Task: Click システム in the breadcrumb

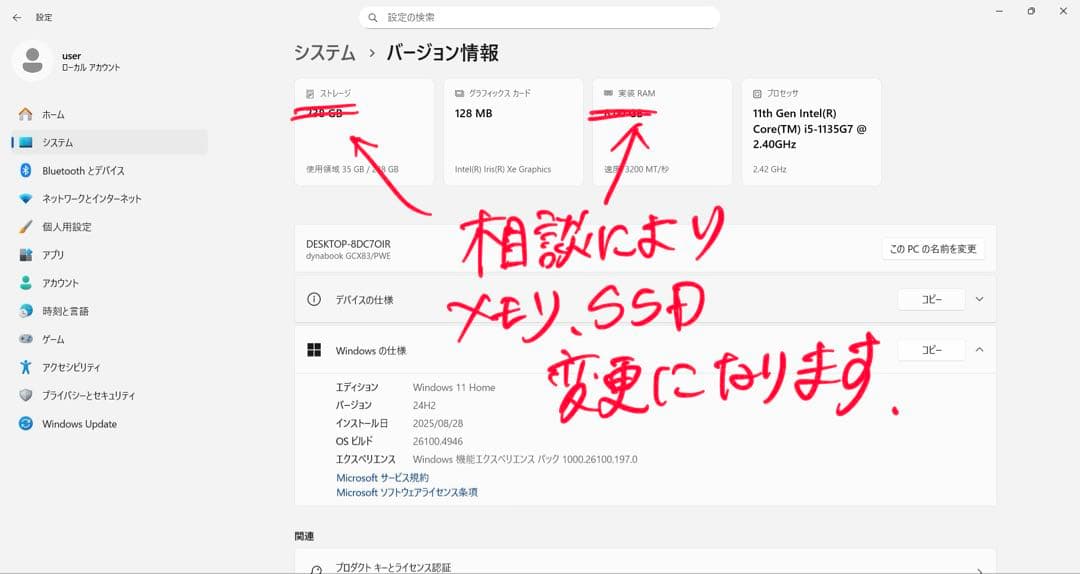Action: coord(324,53)
